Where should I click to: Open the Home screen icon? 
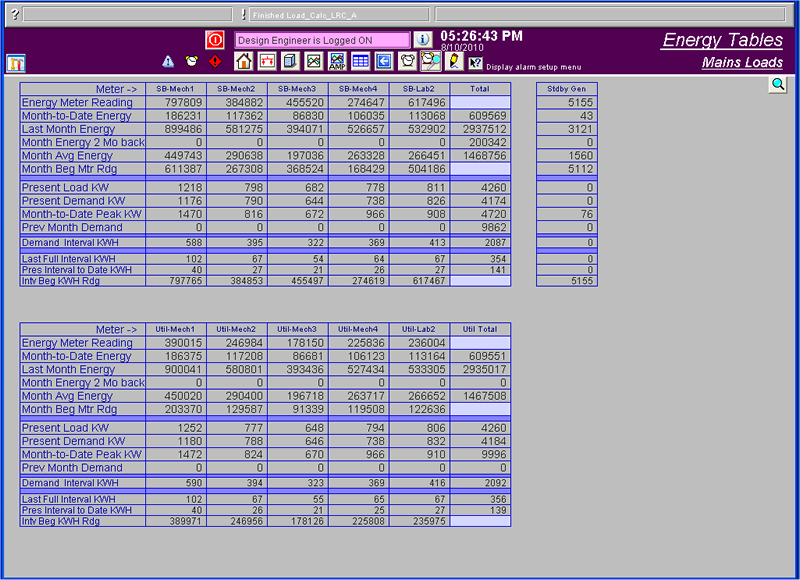tap(243, 61)
